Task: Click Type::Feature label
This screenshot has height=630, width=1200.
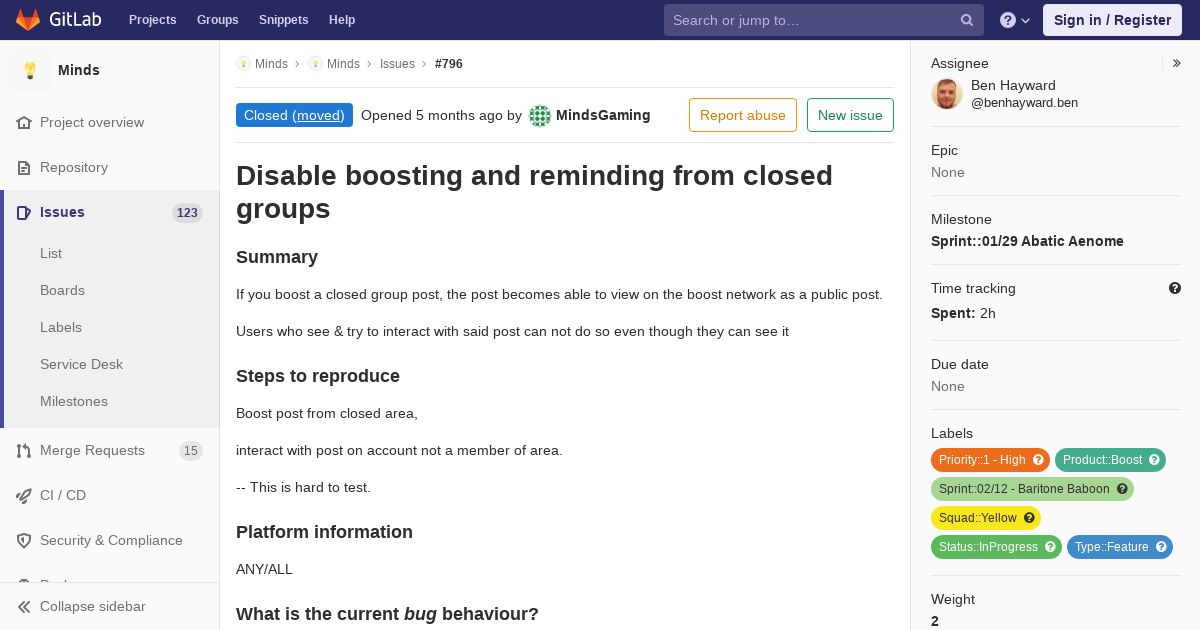Action: coord(1111,547)
